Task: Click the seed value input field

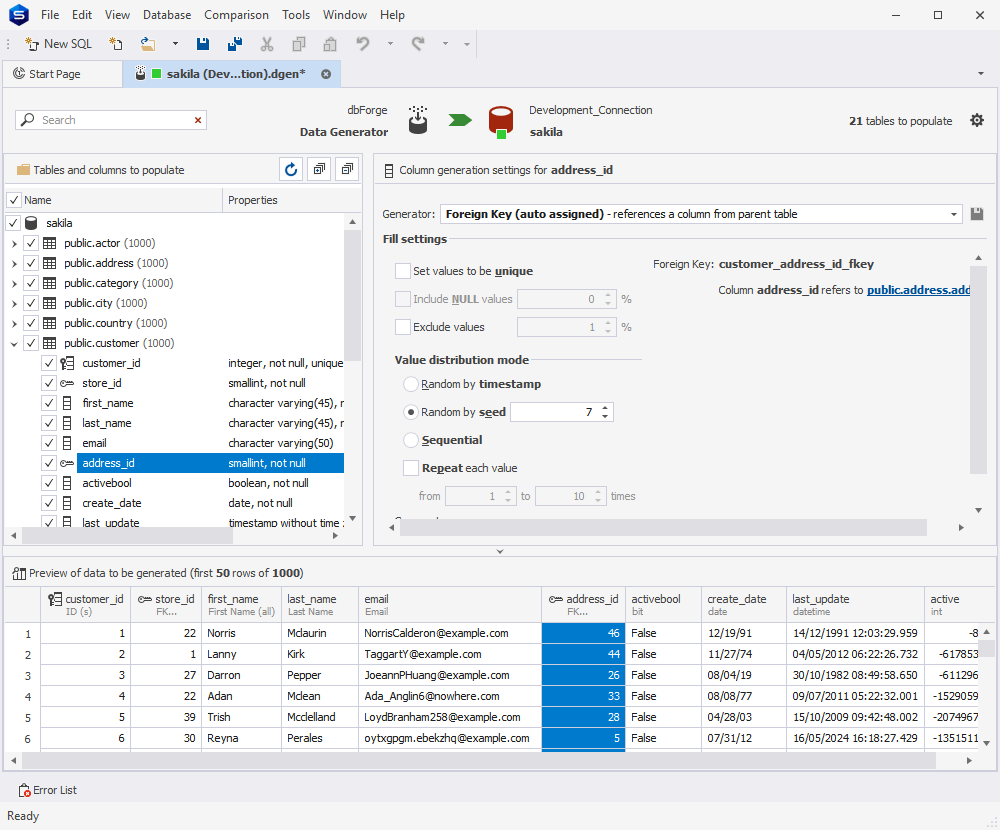Action: coord(555,412)
